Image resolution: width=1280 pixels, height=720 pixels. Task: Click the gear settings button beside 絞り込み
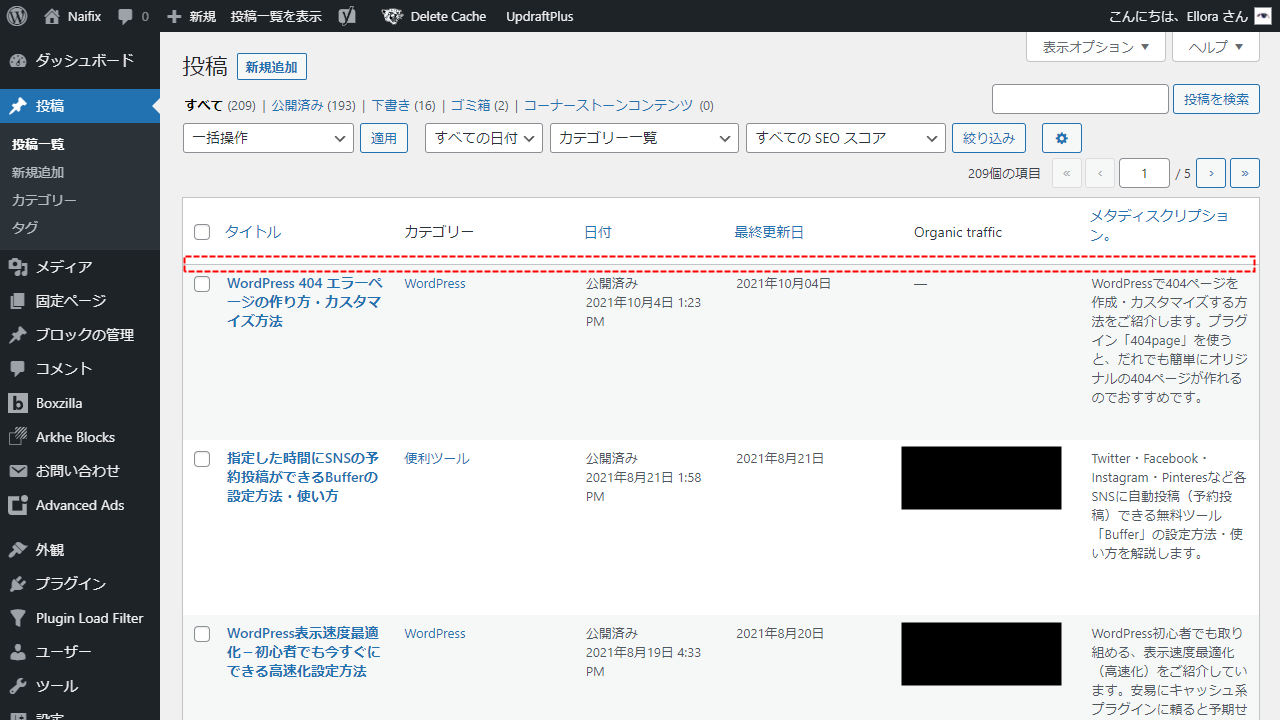1061,138
